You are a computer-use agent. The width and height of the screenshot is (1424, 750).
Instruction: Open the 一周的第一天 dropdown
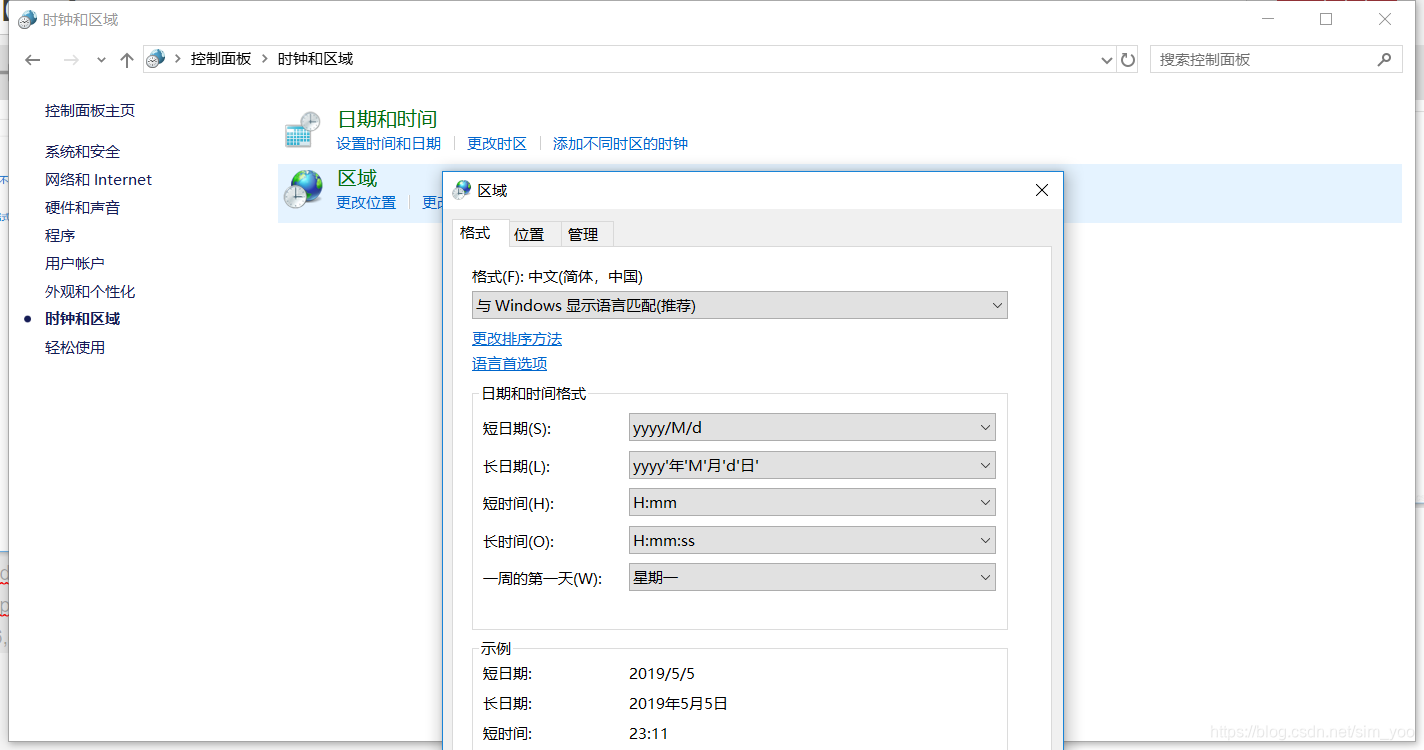812,578
